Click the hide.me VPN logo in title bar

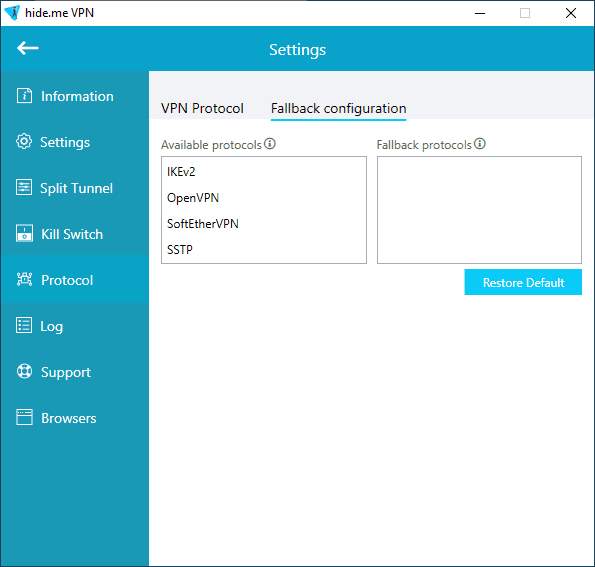point(12,13)
